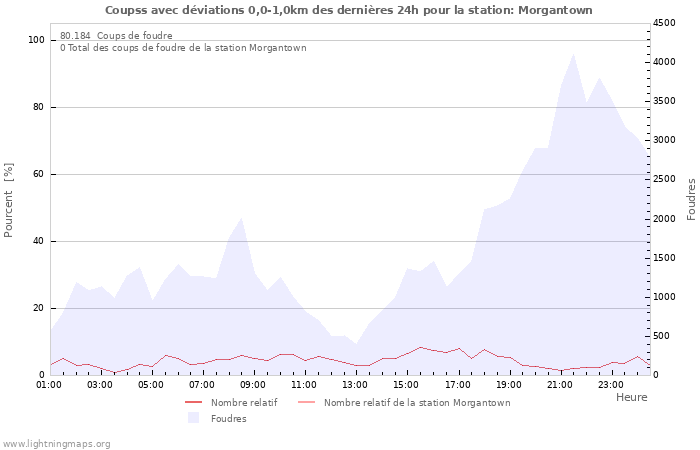Click the 2500 right axis label
This screenshot has height=450, width=700.
click(x=664, y=179)
